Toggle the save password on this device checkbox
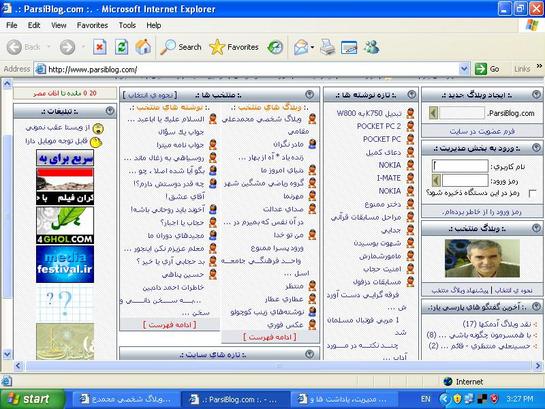This screenshot has height=409, width=545. pyautogui.click(x=532, y=193)
